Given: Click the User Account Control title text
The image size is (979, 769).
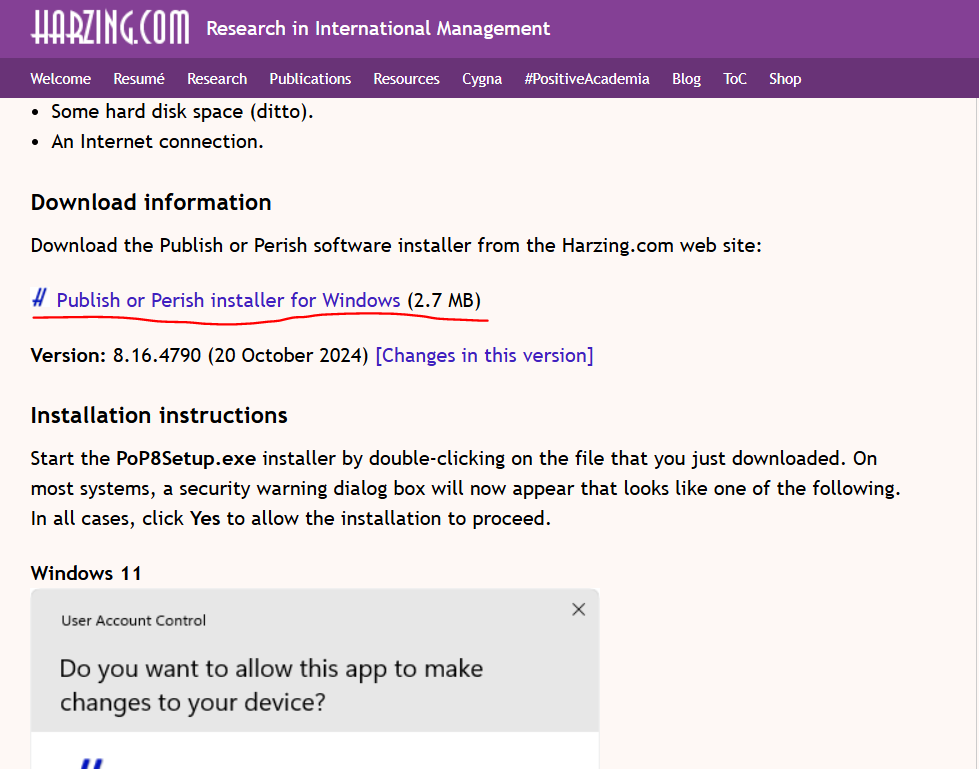Looking at the screenshot, I should tap(134, 620).
